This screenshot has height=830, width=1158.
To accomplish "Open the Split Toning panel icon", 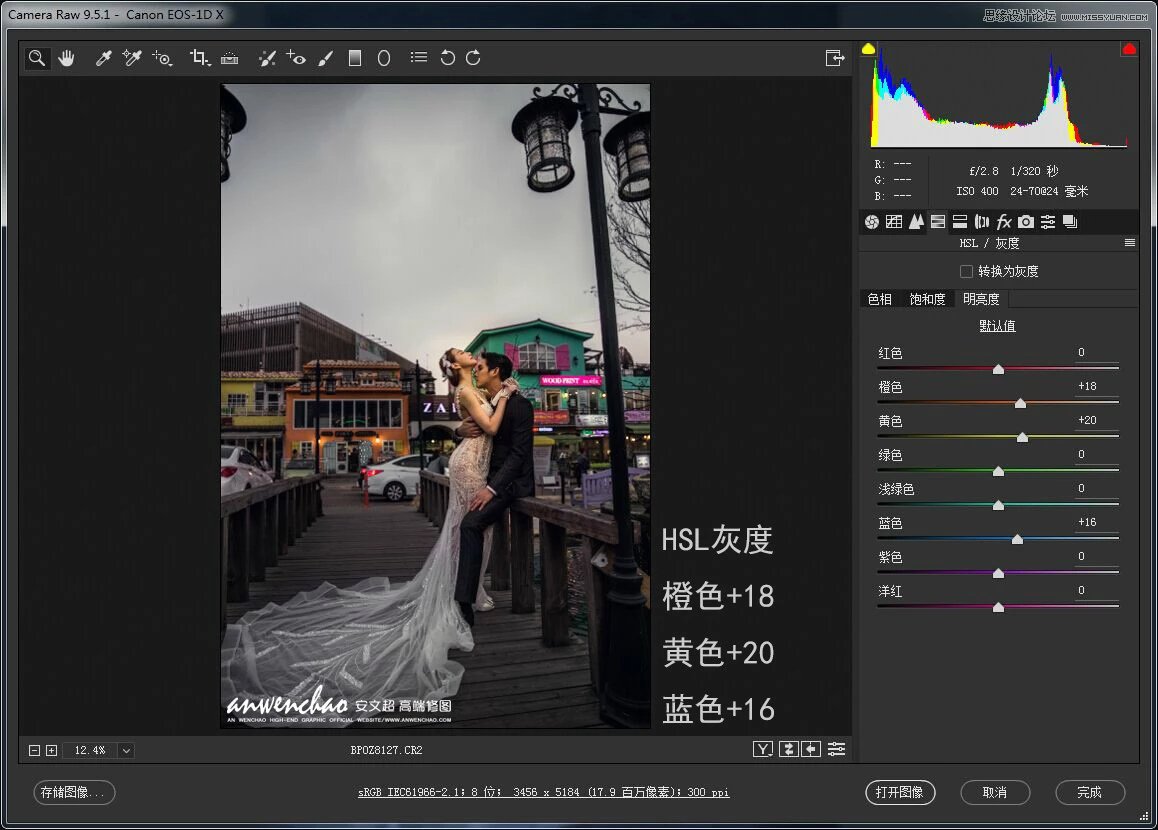I will click(x=960, y=222).
